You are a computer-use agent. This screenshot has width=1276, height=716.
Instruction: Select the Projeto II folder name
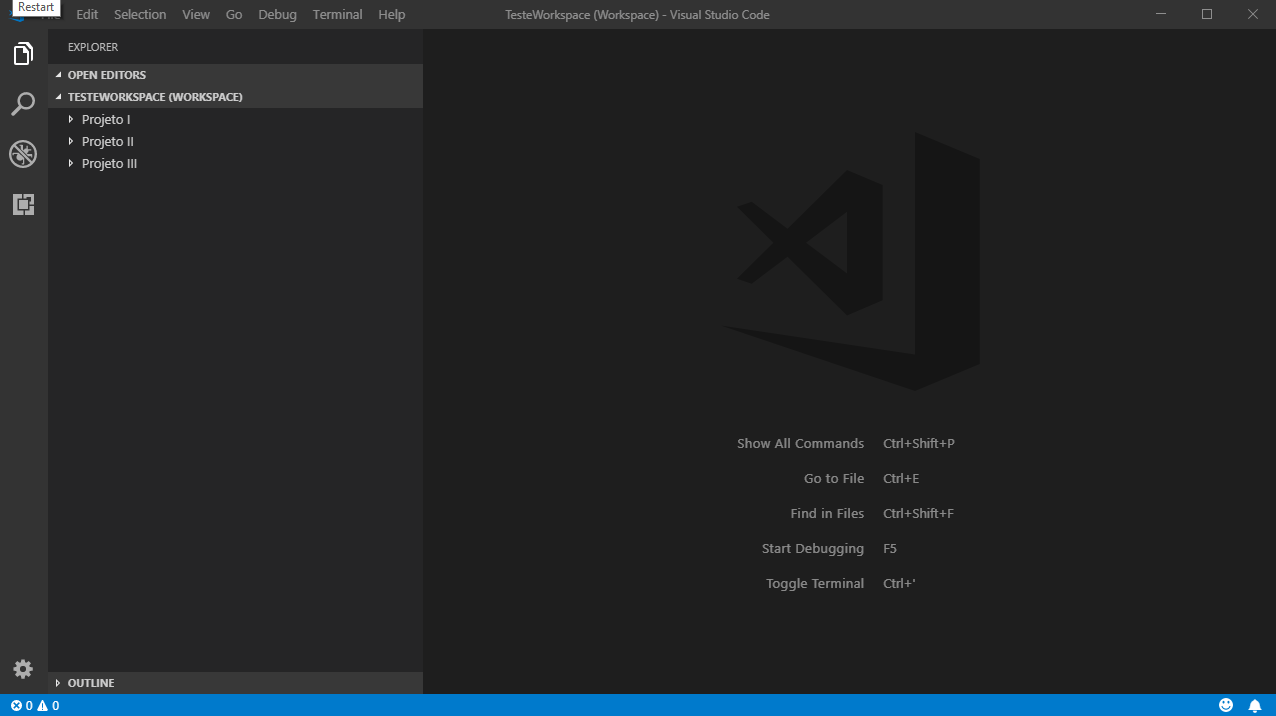[x=108, y=141]
